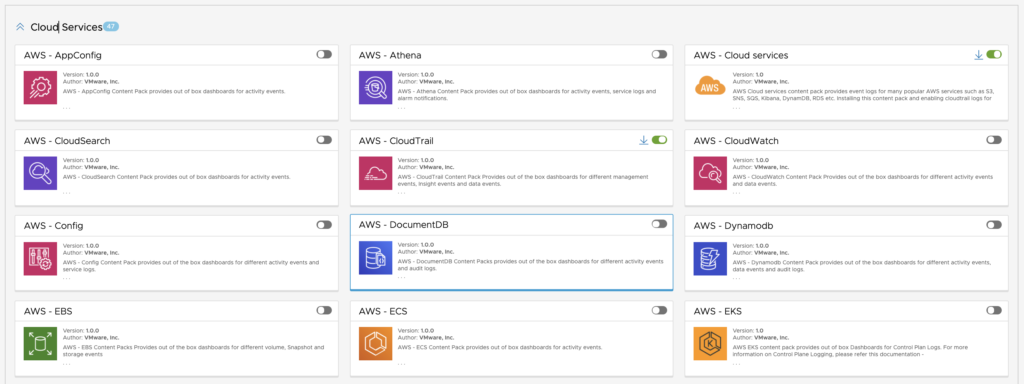The width and height of the screenshot is (1024, 384).
Task: Turn off the AWS - CloudTrail toggle
Action: coord(659,139)
